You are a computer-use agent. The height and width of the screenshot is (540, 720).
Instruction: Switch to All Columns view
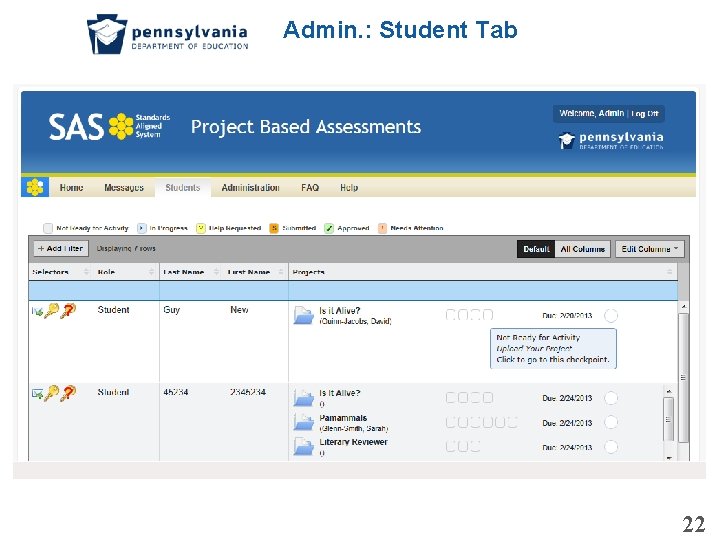tap(582, 249)
